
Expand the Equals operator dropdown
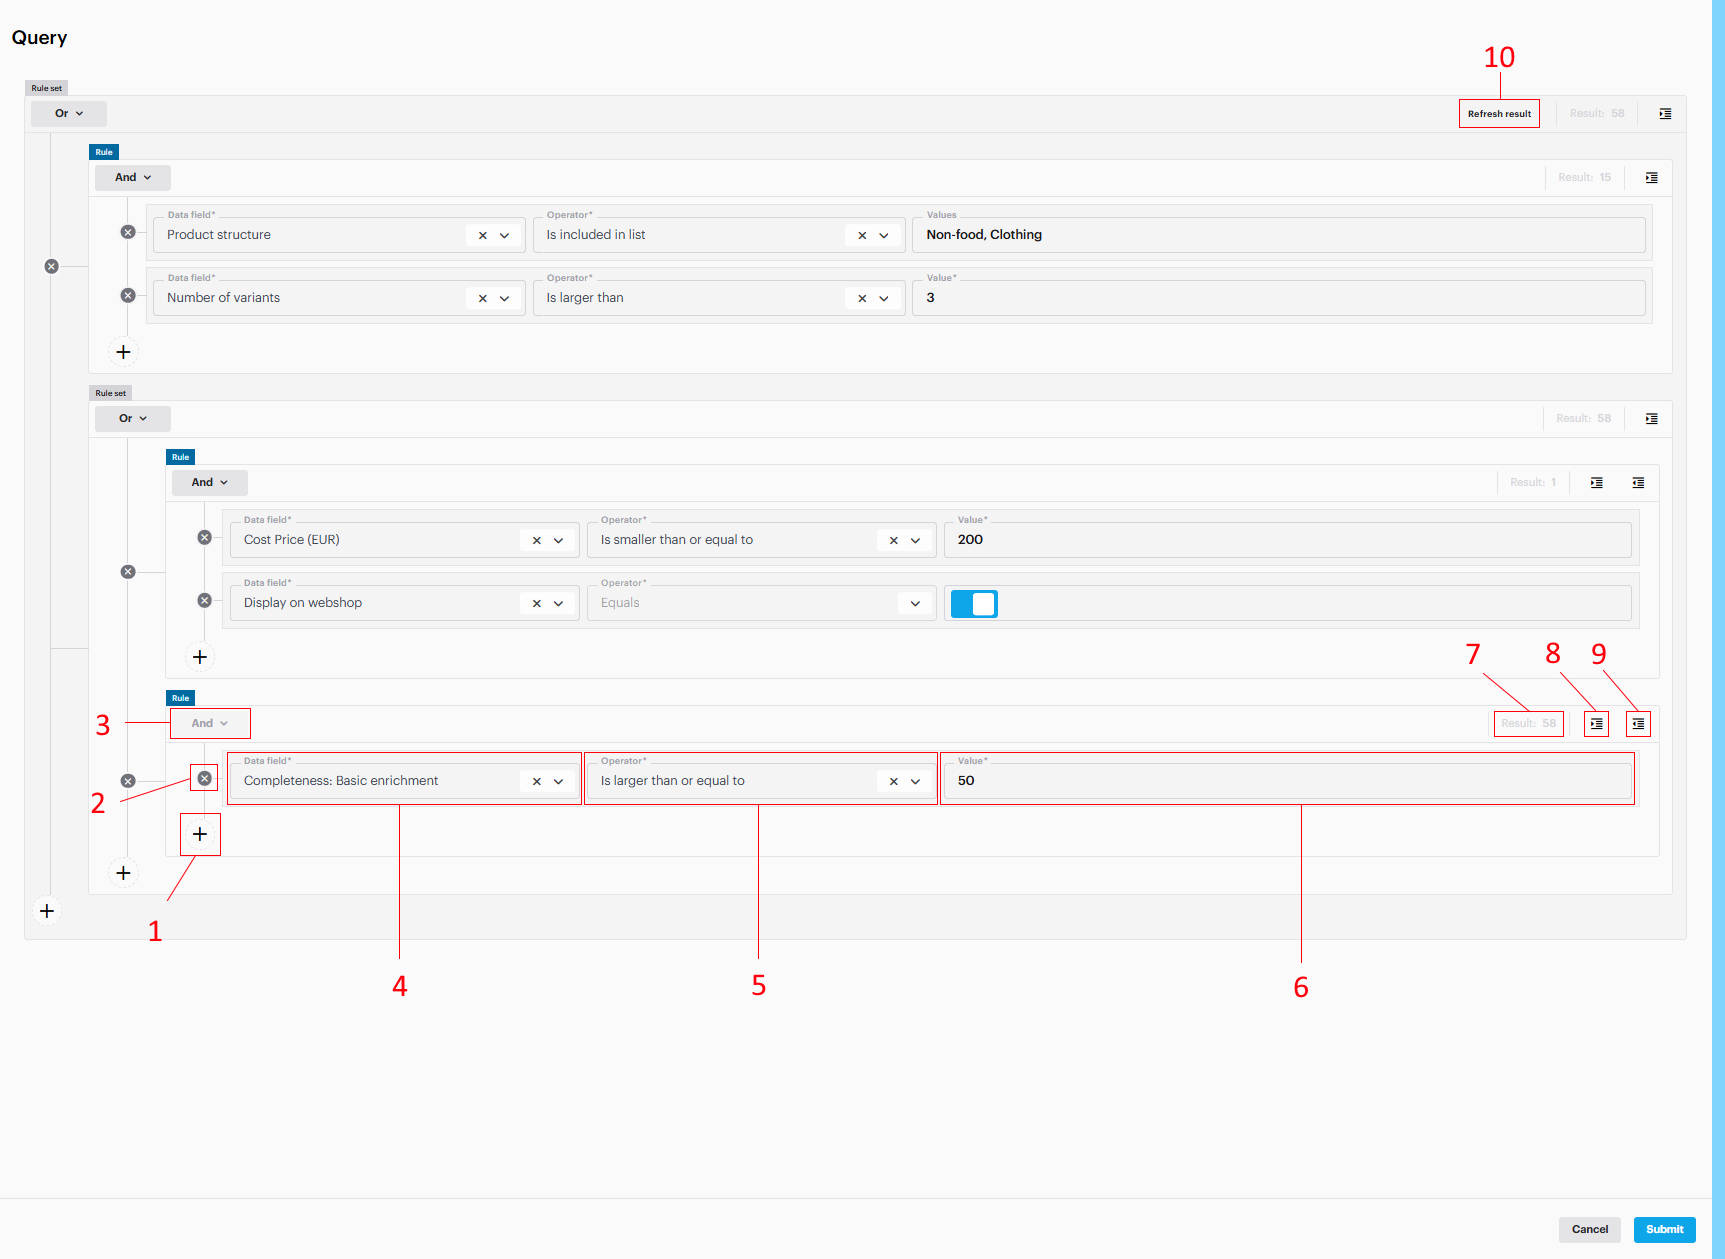point(914,603)
